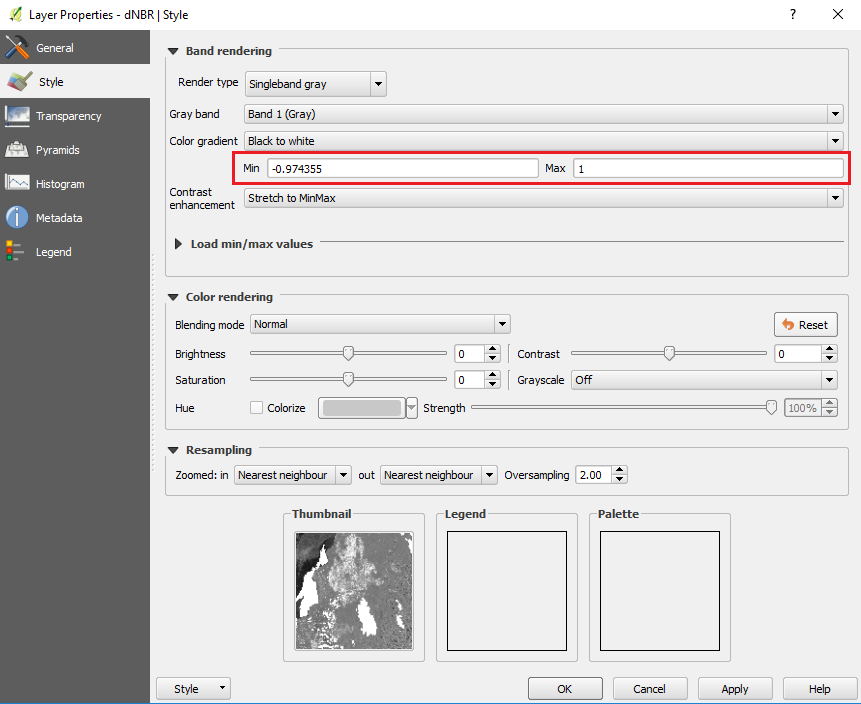Enable the Colorize checkbox

[256, 408]
